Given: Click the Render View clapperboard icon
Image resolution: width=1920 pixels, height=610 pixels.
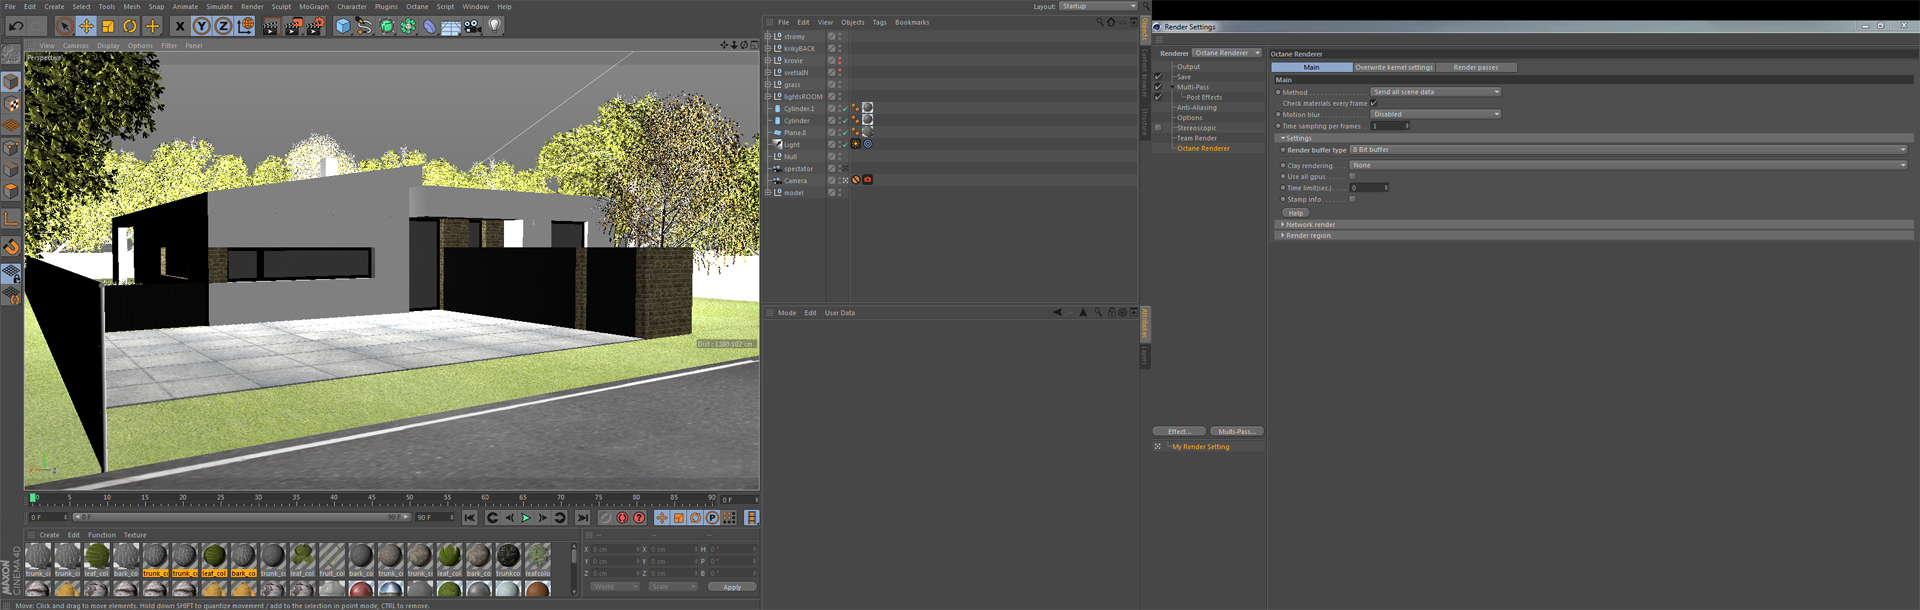Looking at the screenshot, I should coord(271,26).
